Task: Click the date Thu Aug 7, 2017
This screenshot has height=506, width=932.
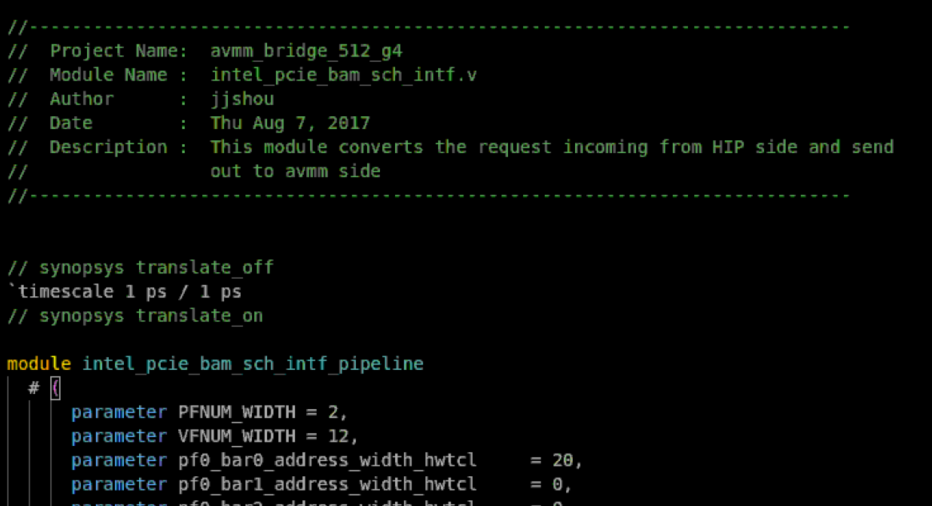Action: point(290,123)
